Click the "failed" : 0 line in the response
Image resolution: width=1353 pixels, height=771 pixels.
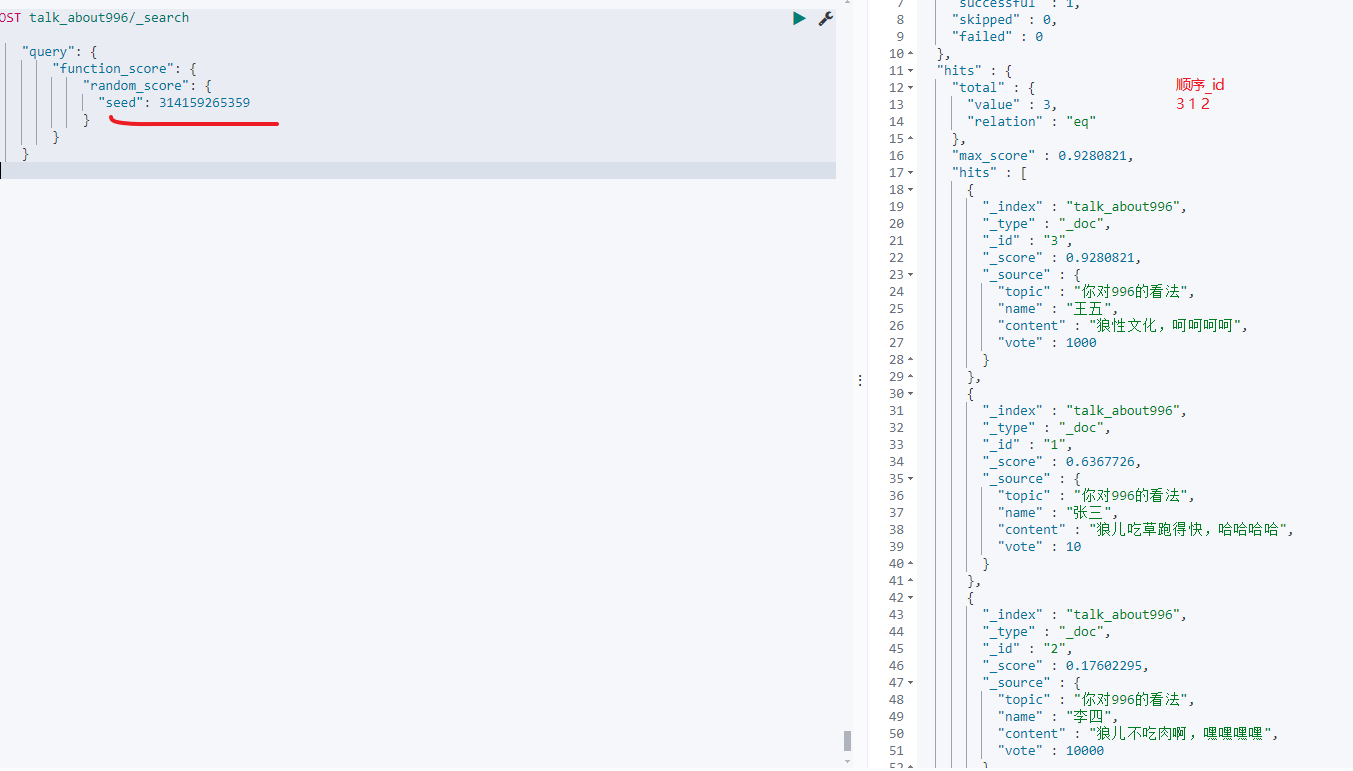[x=997, y=37]
